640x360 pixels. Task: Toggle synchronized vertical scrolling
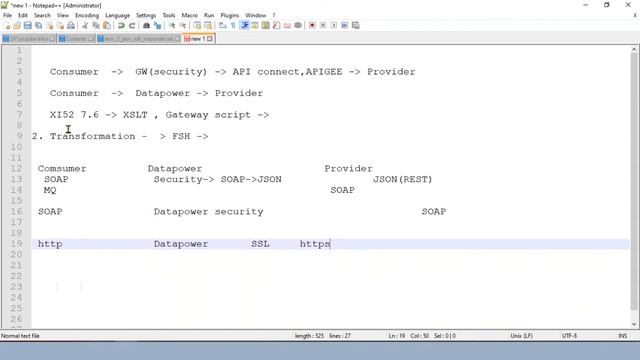click(197, 25)
